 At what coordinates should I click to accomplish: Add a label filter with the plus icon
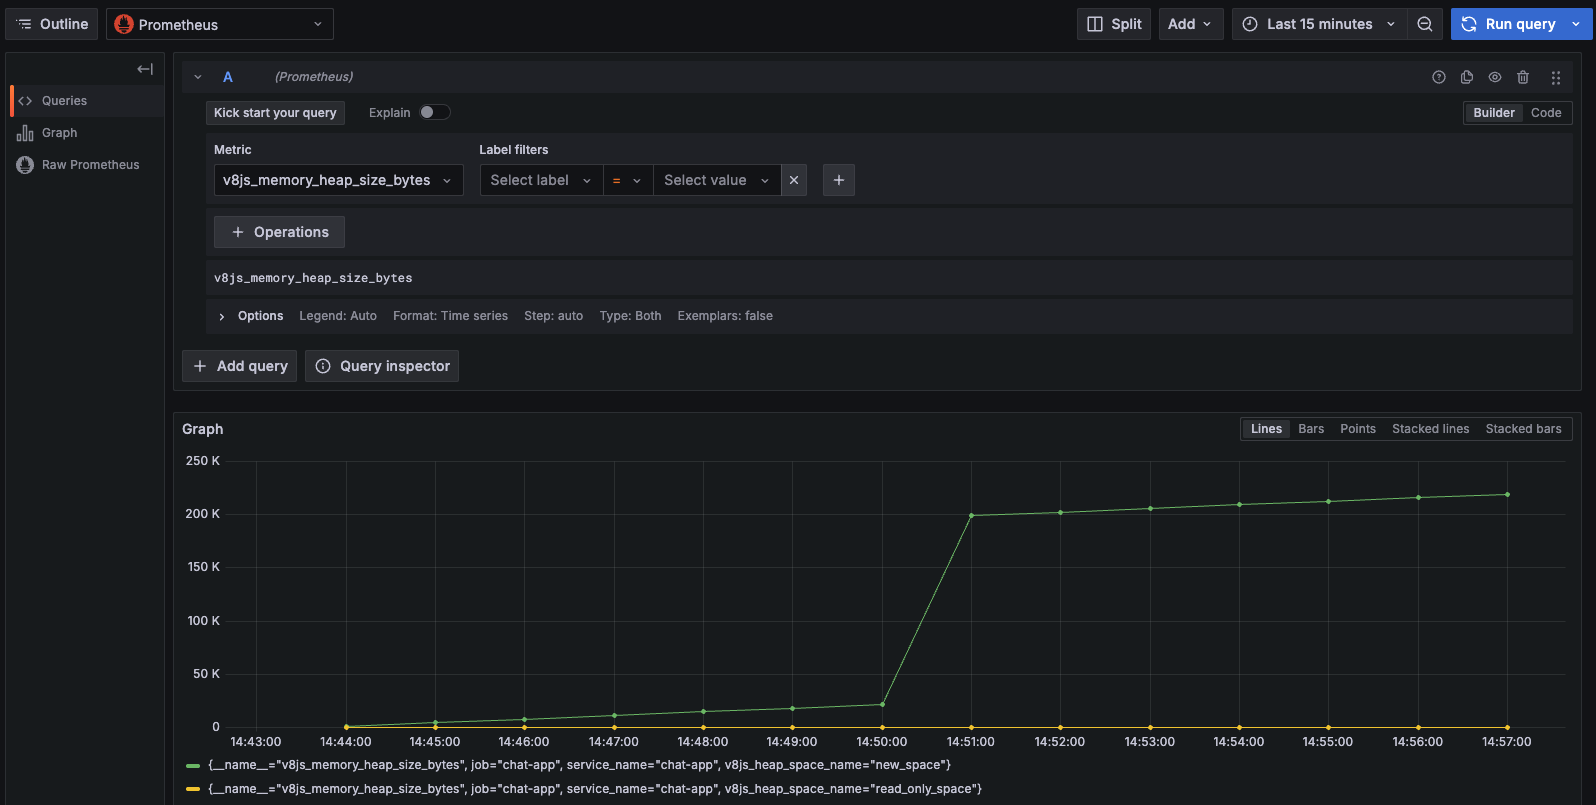(x=838, y=180)
